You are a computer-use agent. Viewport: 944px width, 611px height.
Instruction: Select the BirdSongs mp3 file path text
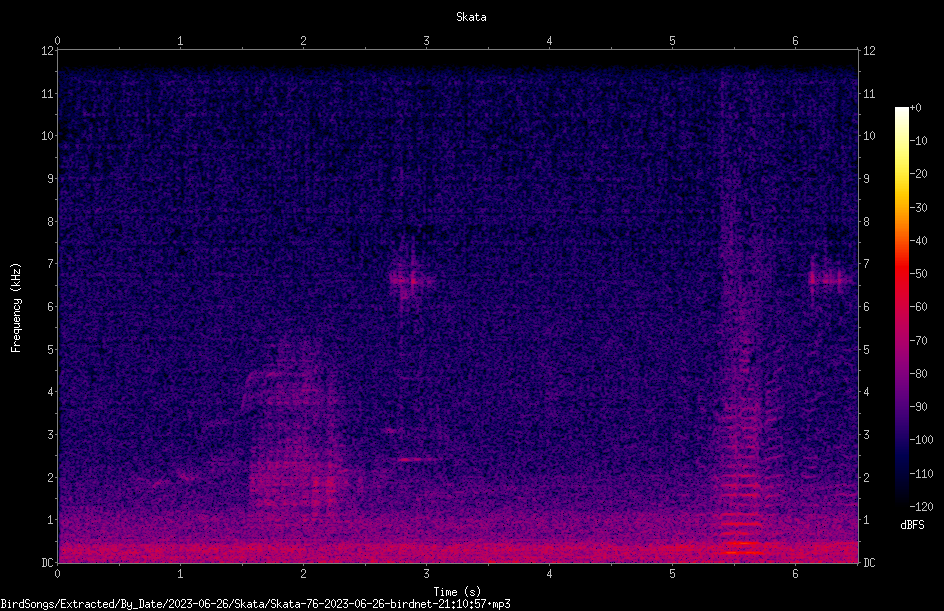click(x=255, y=604)
